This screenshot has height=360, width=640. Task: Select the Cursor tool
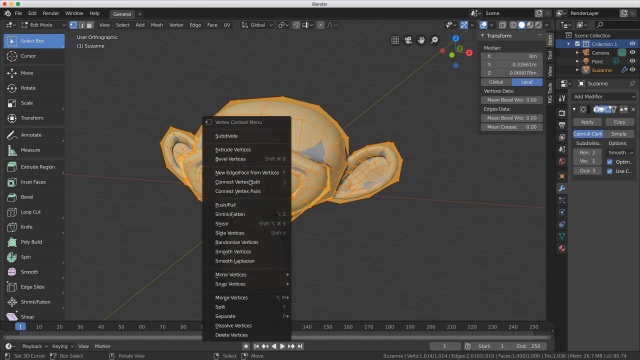(34, 56)
